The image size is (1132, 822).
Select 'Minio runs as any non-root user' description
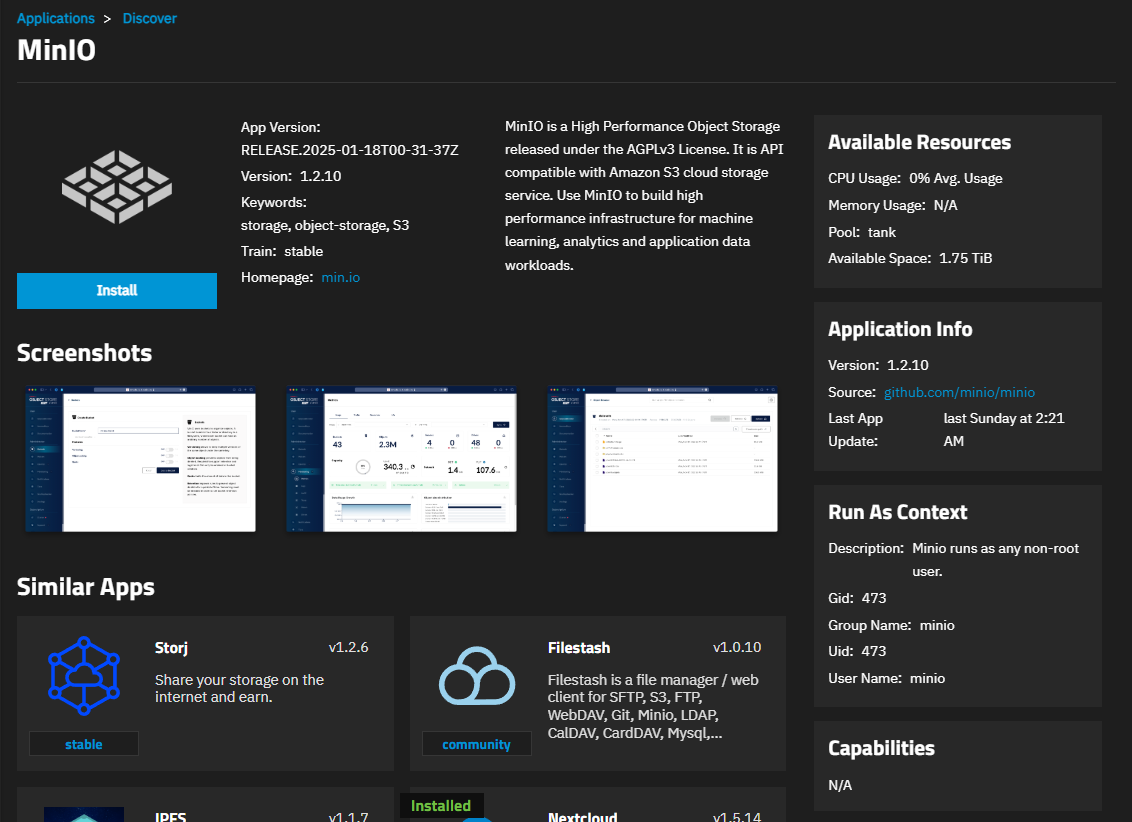click(996, 560)
